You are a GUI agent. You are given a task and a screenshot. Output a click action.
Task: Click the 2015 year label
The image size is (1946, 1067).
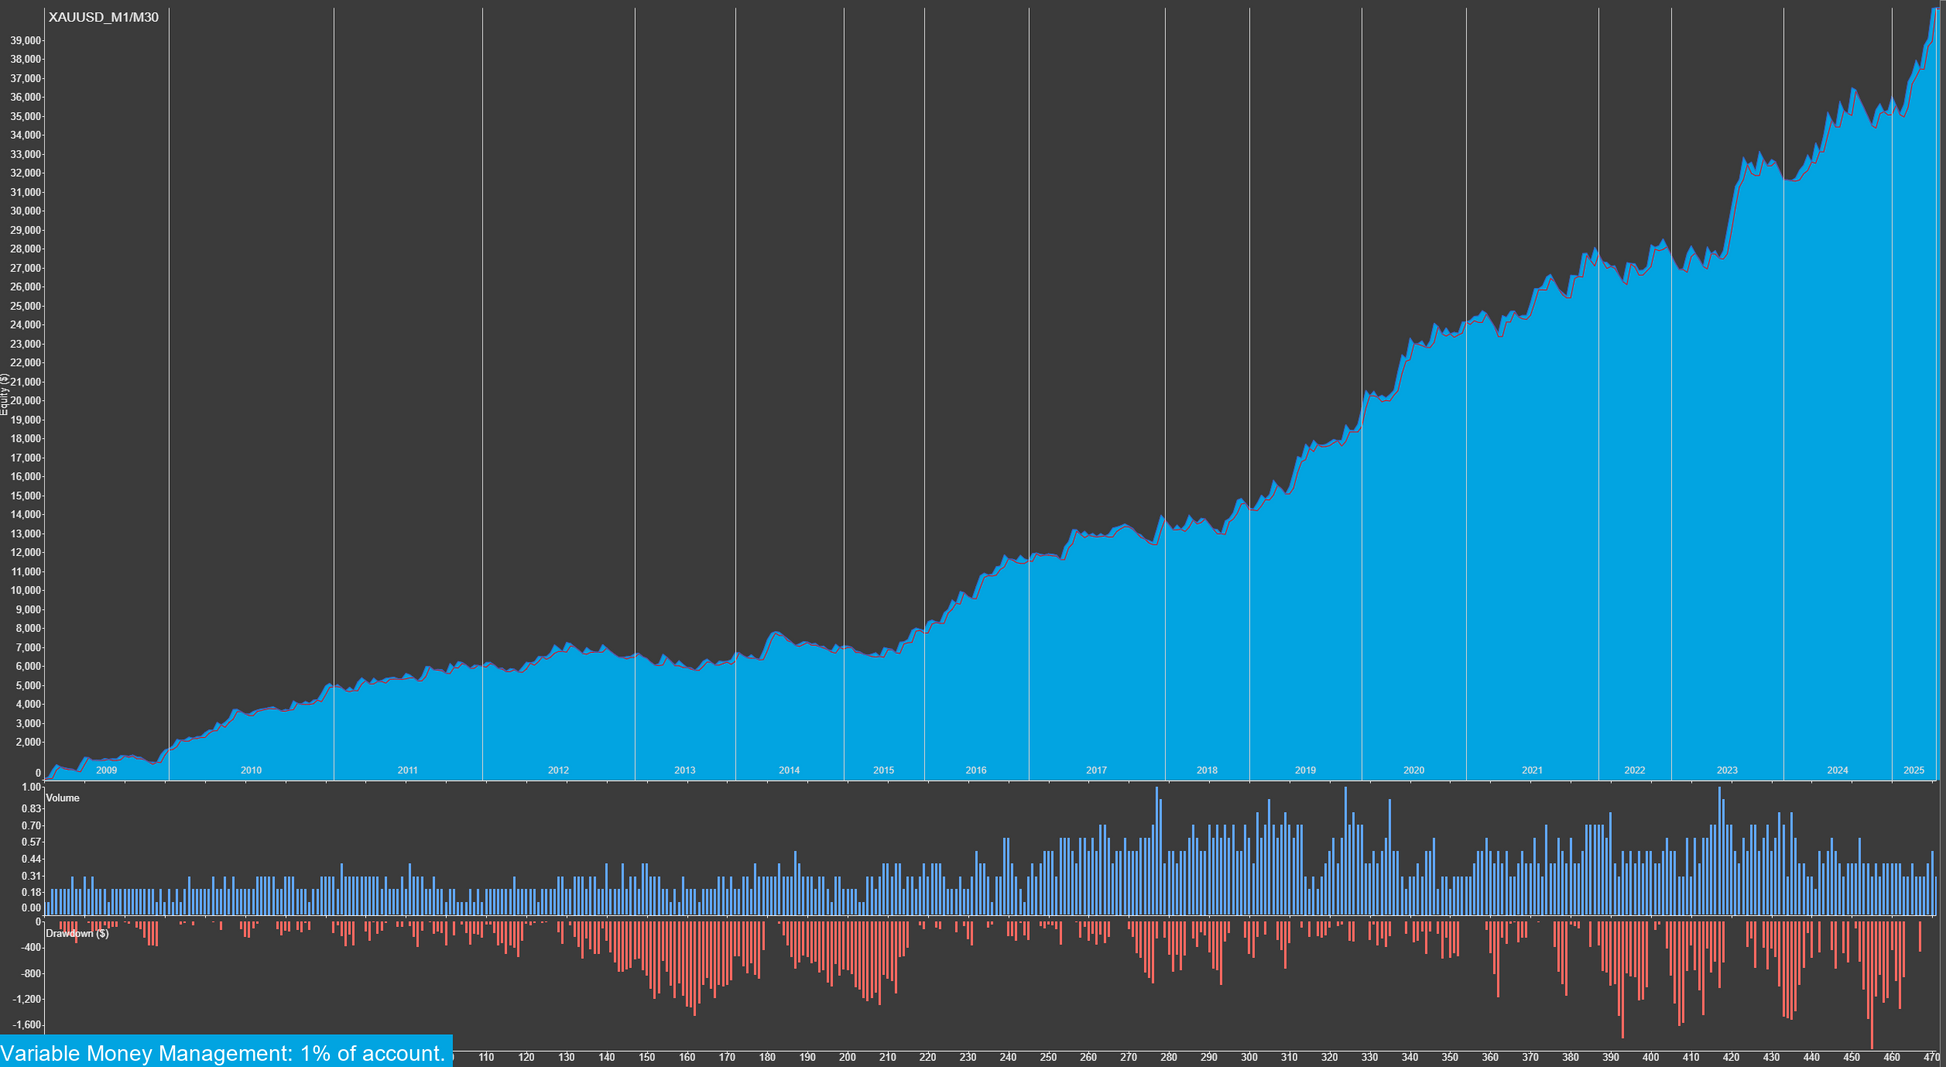point(884,770)
